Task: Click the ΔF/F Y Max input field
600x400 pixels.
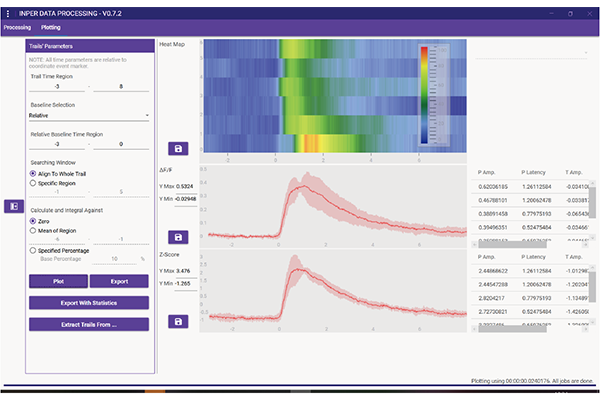Action: pyautogui.click(x=184, y=186)
